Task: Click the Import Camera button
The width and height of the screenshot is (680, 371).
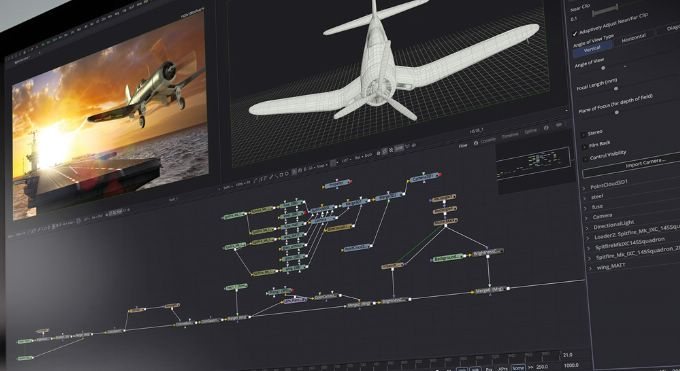Action: click(x=645, y=164)
